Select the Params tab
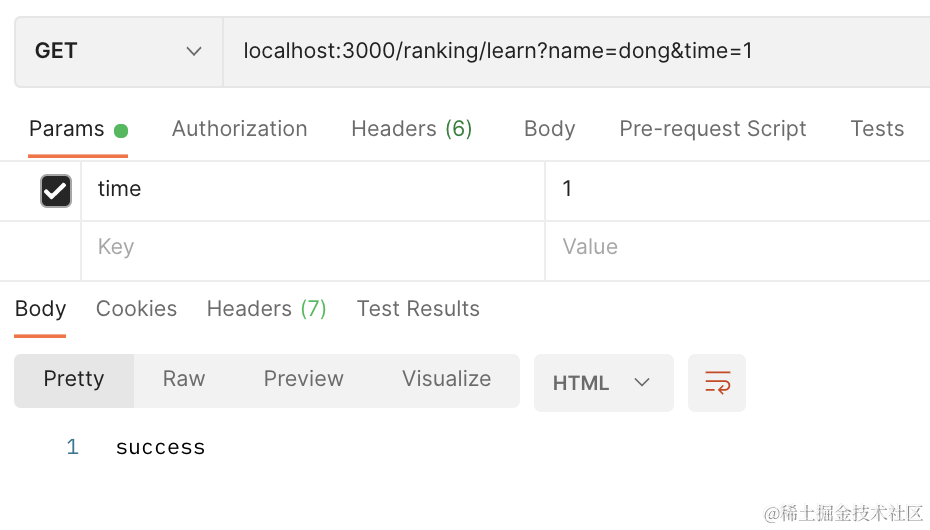930x530 pixels. (67, 129)
